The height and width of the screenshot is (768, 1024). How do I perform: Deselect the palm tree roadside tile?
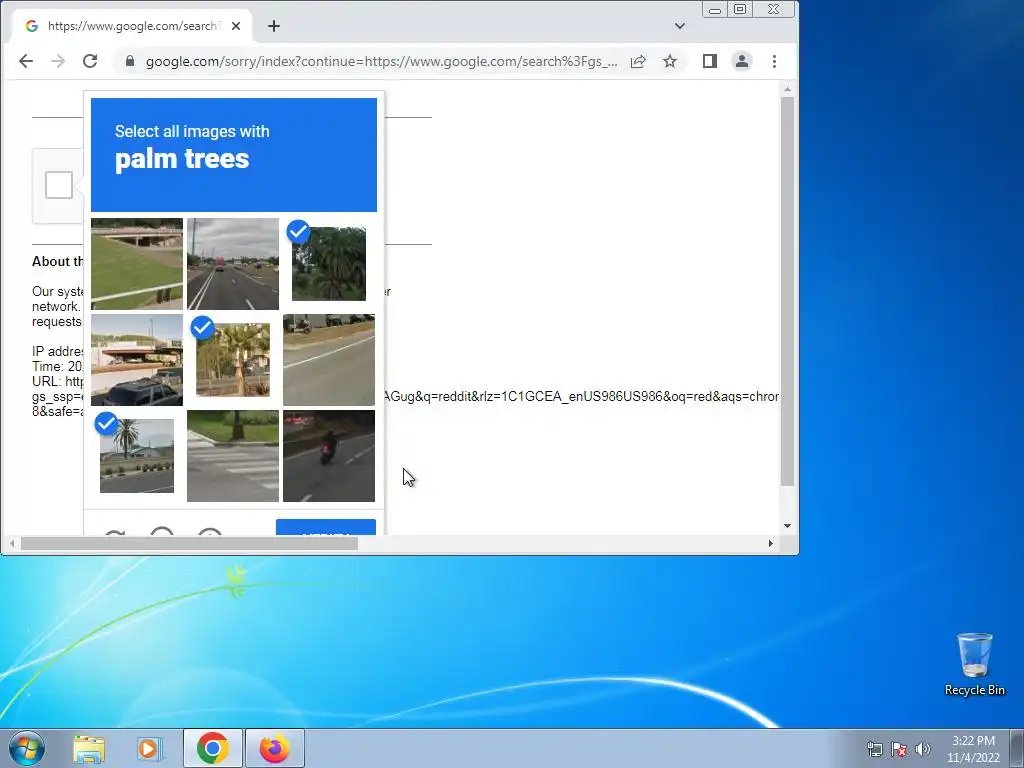click(x=136, y=456)
